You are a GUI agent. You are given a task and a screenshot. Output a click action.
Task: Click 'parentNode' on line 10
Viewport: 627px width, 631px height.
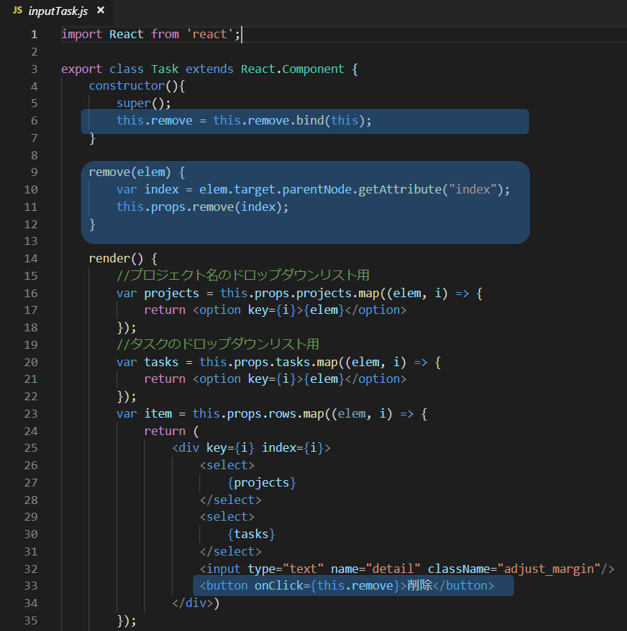point(317,190)
